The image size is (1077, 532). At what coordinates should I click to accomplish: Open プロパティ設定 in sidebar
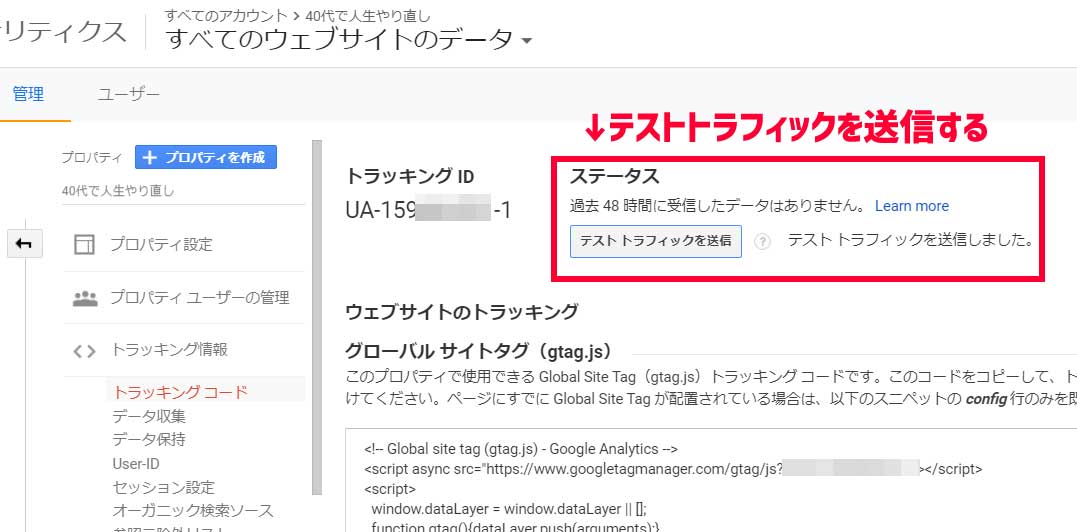tap(161, 245)
